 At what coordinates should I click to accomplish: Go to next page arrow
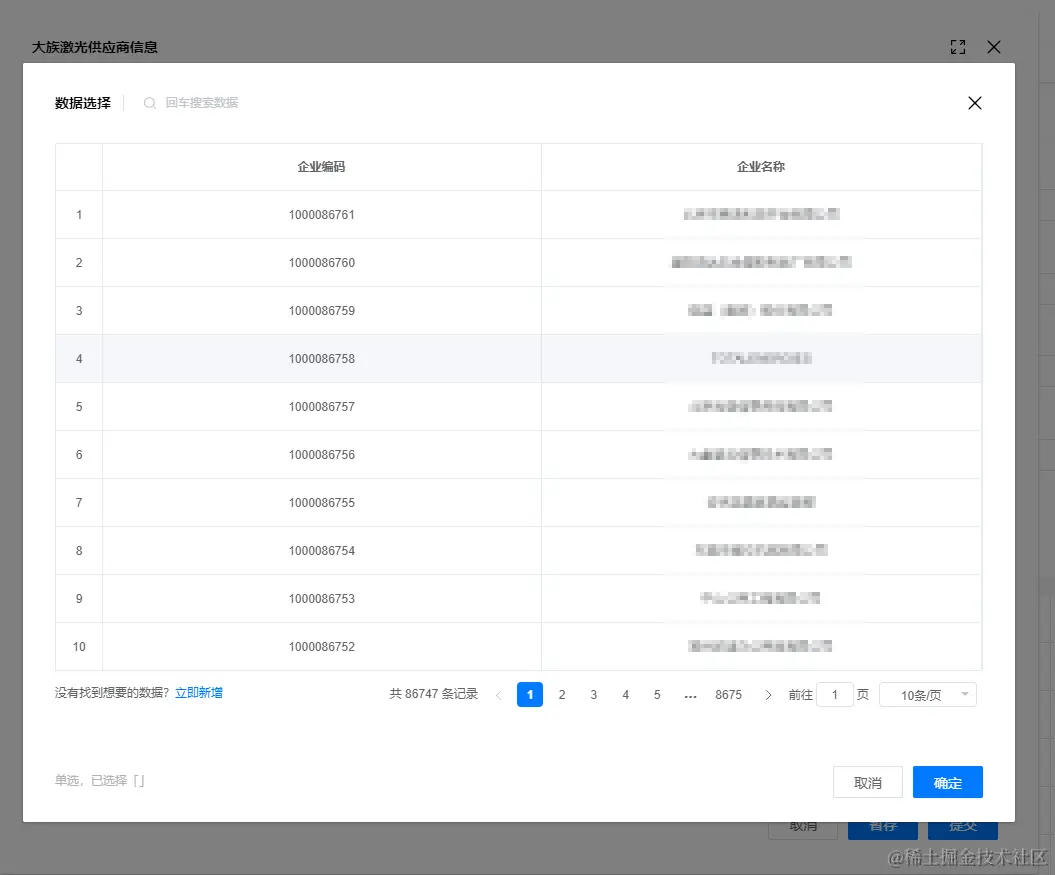click(x=768, y=695)
